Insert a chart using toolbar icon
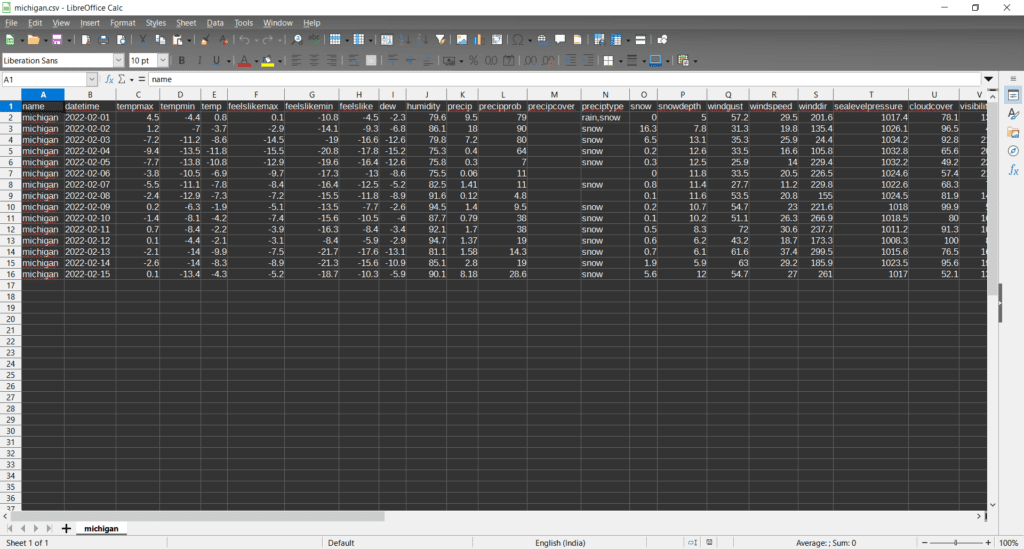Screen dimensions: 1024x549 pos(478,40)
